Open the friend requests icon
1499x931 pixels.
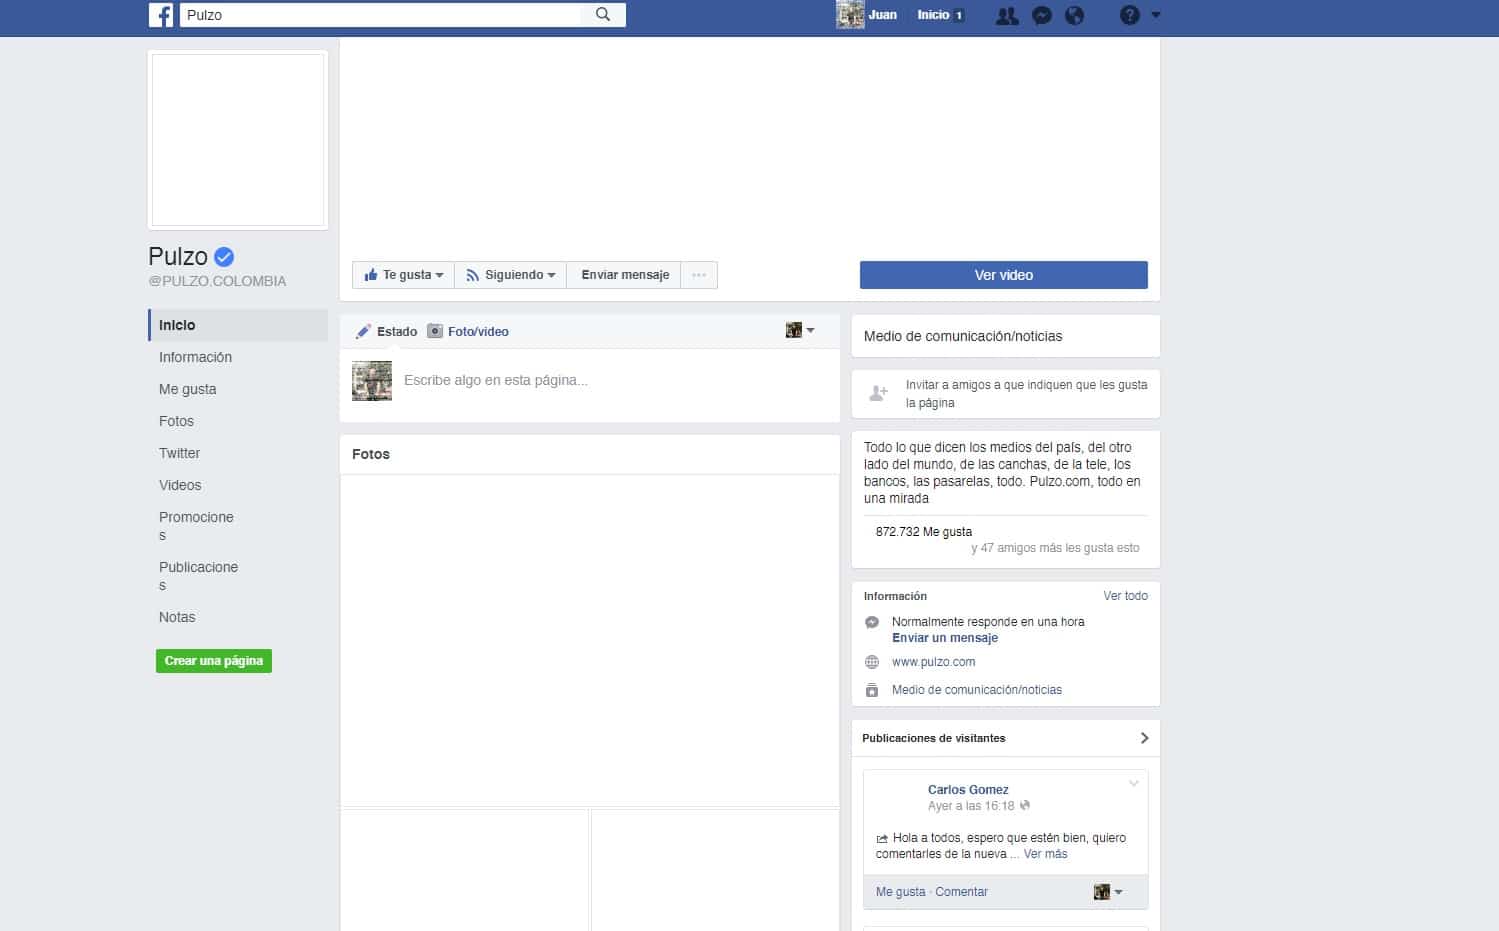1007,15
